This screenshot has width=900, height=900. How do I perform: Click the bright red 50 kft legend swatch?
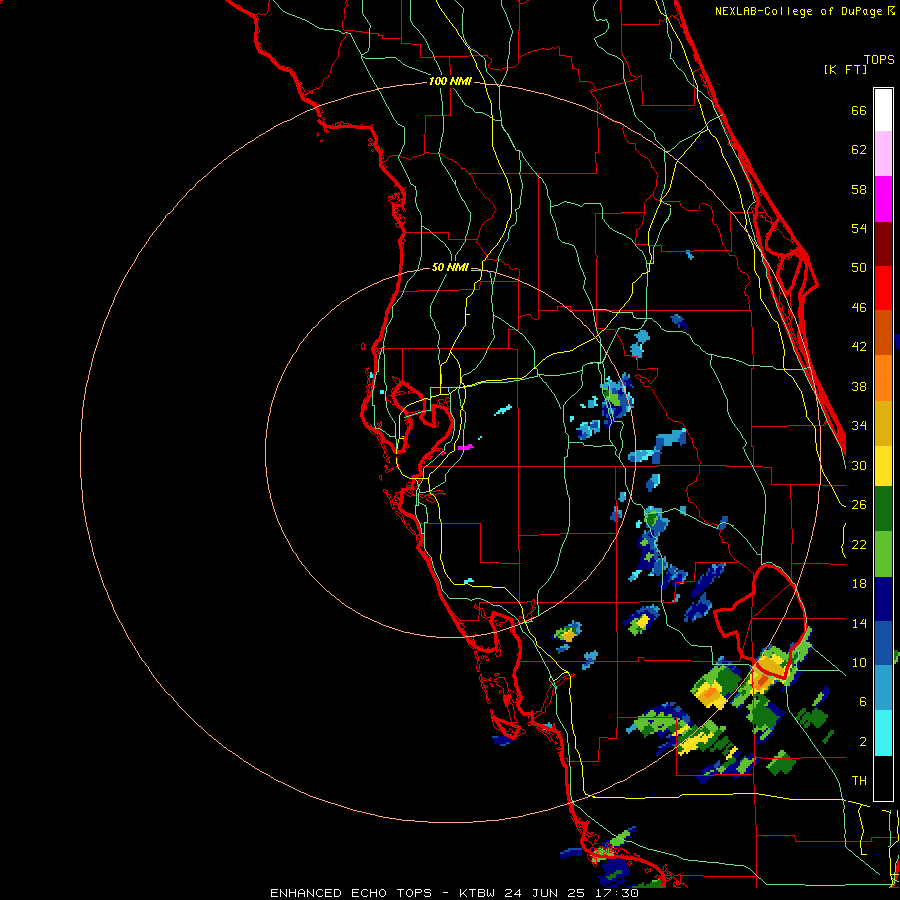(x=883, y=288)
